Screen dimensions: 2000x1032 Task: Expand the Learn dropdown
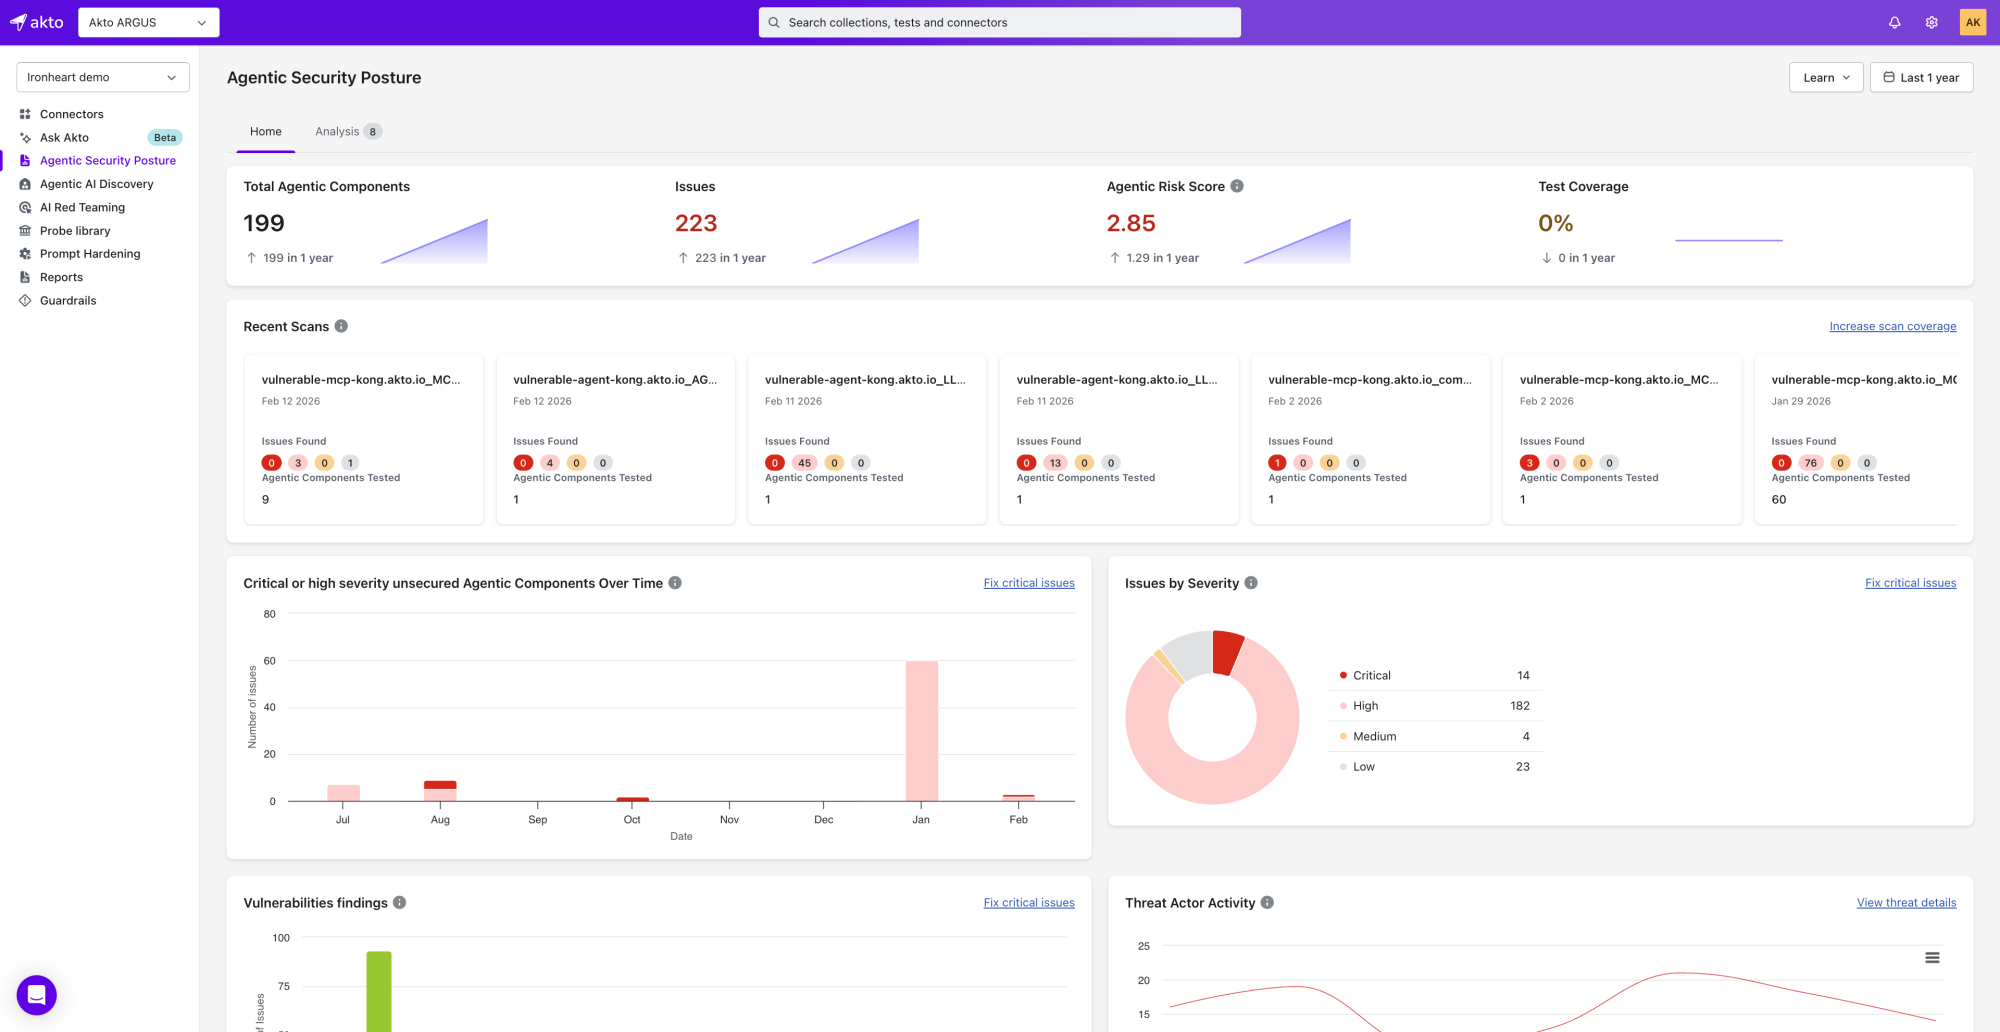coord(1826,77)
